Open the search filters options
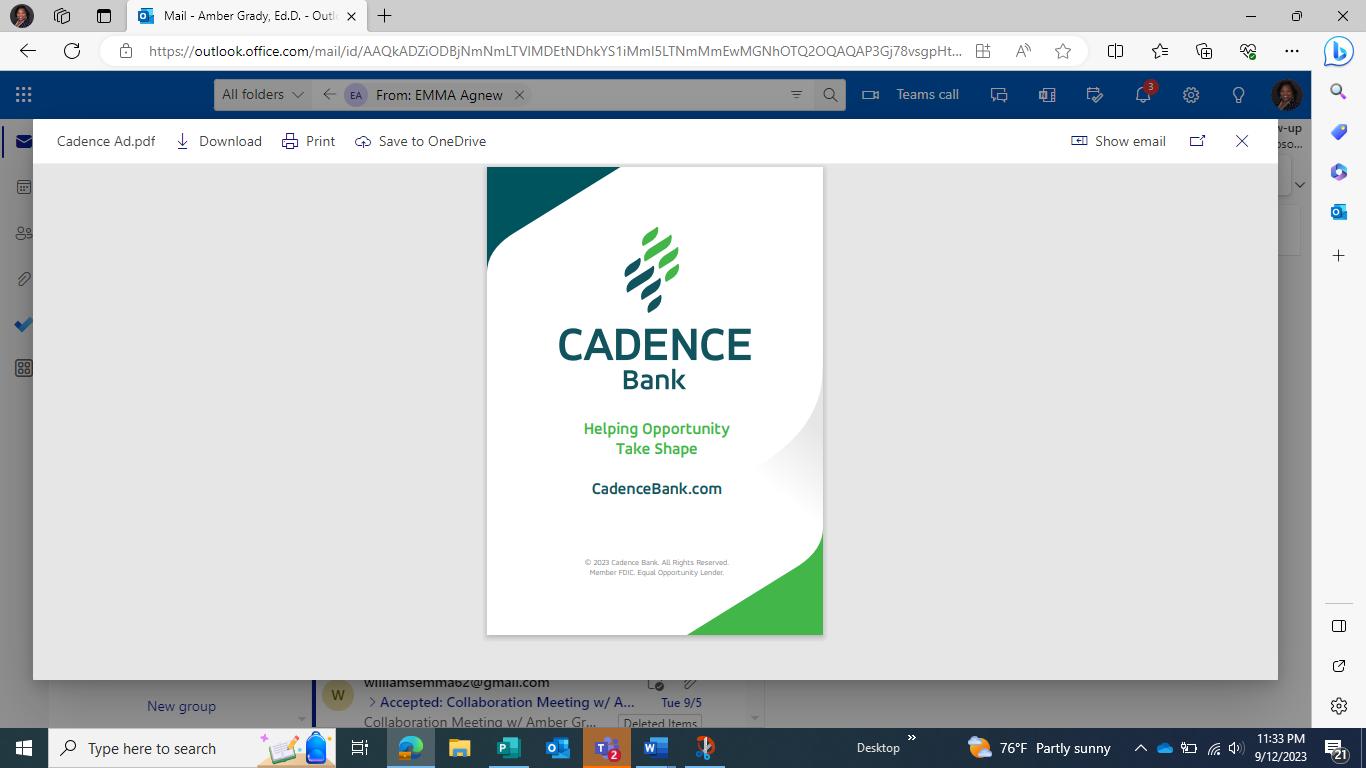1366x768 pixels. pos(796,95)
